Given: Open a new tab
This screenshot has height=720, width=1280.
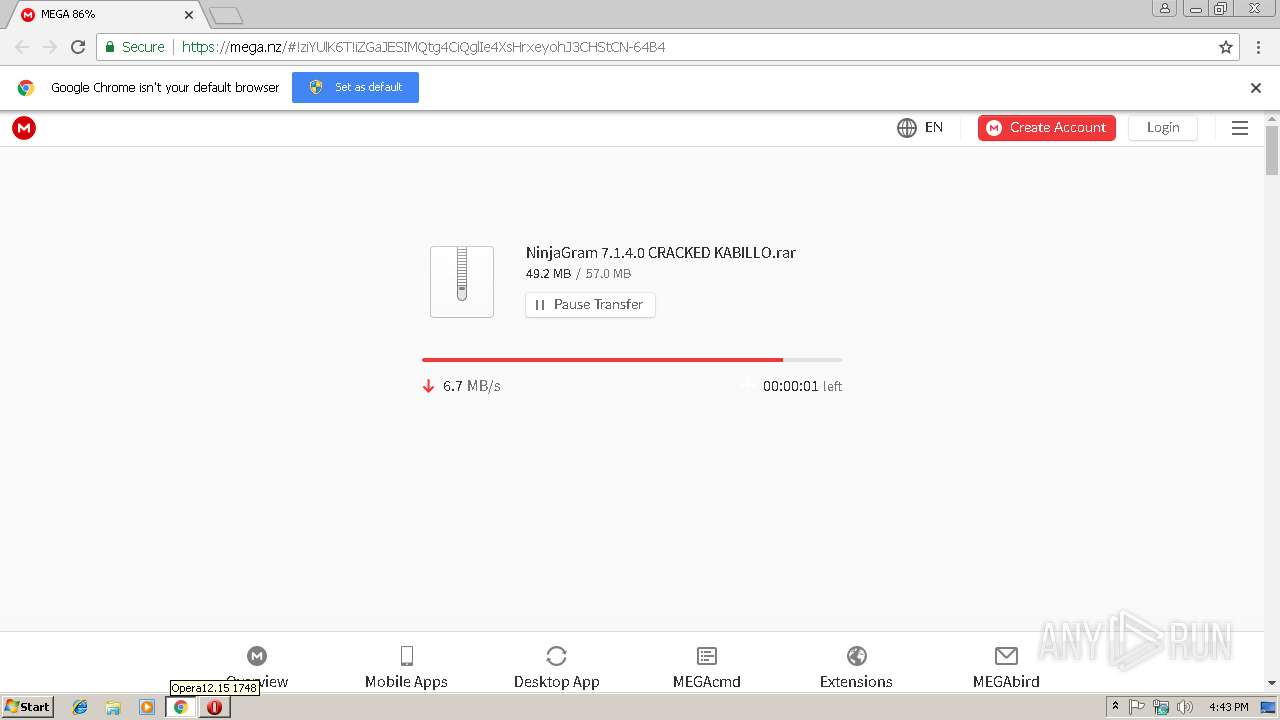Looking at the screenshot, I should pyautogui.click(x=226, y=16).
